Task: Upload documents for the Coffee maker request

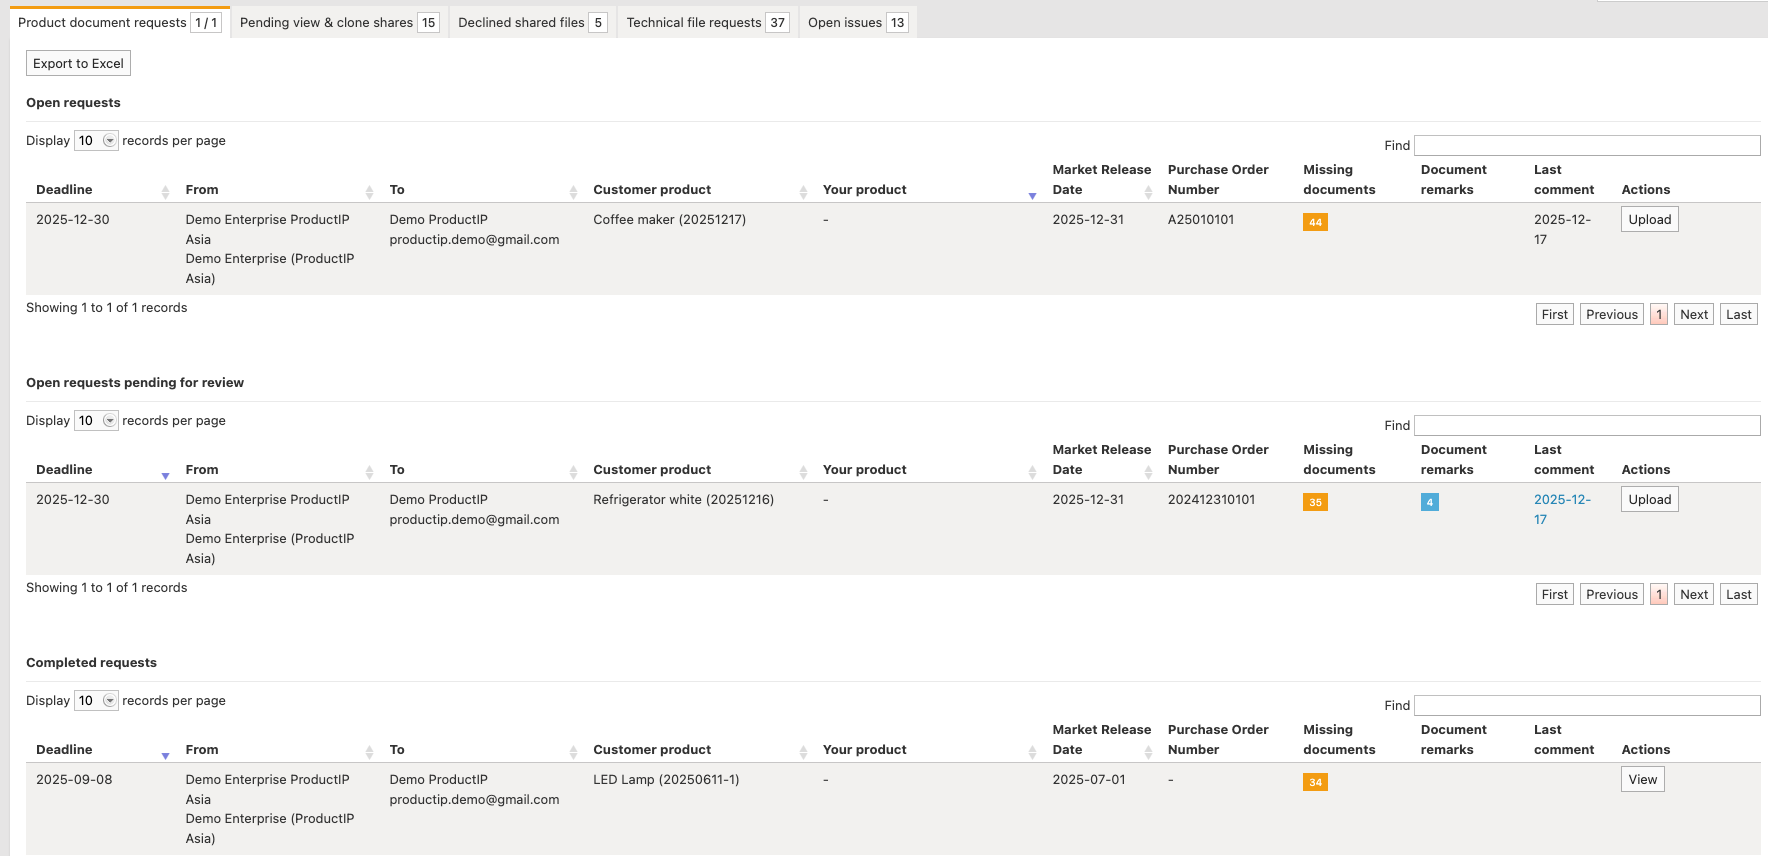Action: click(1649, 220)
